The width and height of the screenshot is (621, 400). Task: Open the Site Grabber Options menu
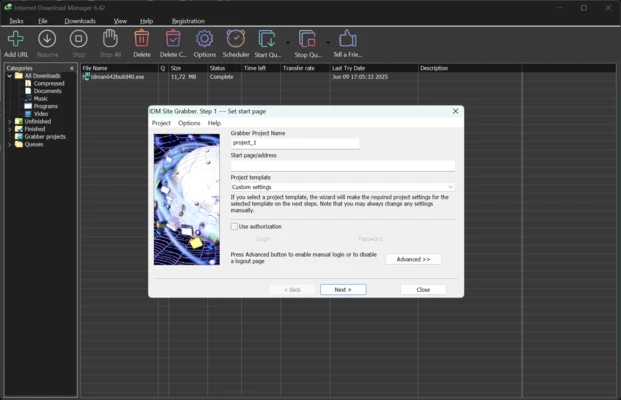(x=189, y=123)
